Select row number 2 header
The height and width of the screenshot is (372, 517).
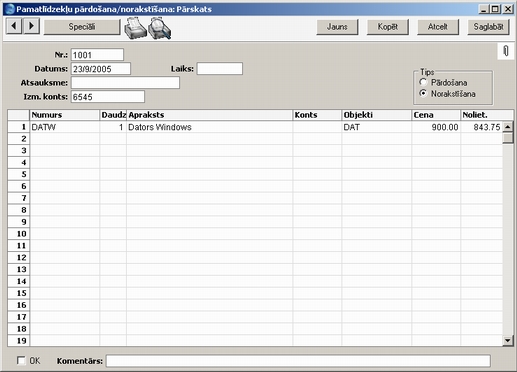click(19, 139)
